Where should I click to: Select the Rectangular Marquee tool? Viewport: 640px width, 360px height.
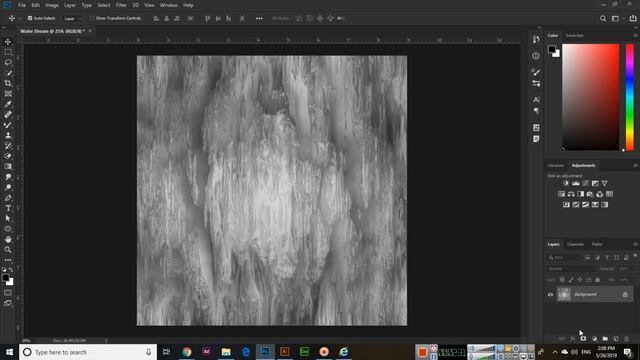coord(8,52)
